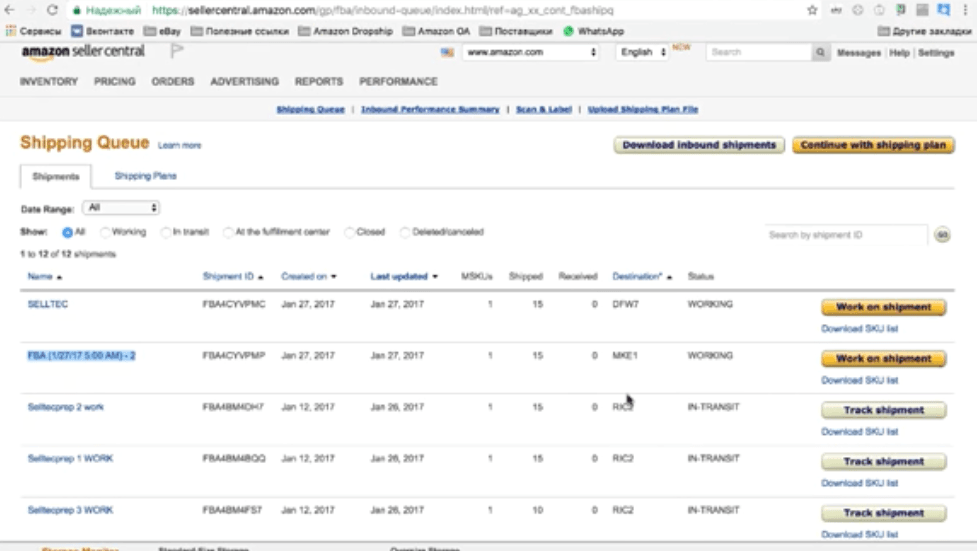The image size is (977, 551).
Task: Click the Search by shipment ID field
Action: click(x=846, y=235)
